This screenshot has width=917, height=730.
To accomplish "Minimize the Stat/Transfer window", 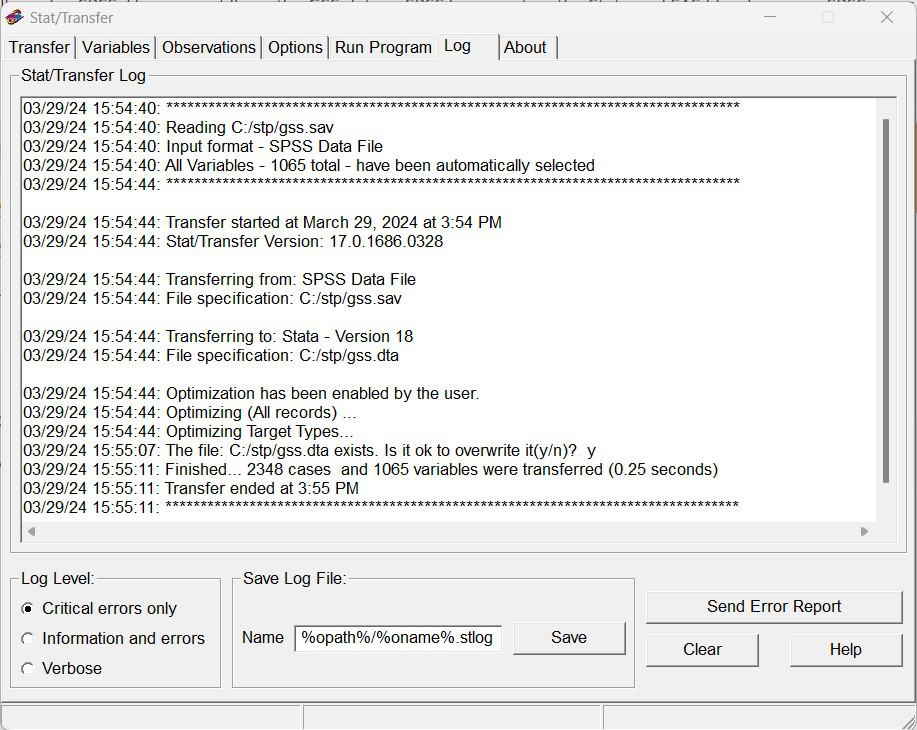I will [770, 18].
